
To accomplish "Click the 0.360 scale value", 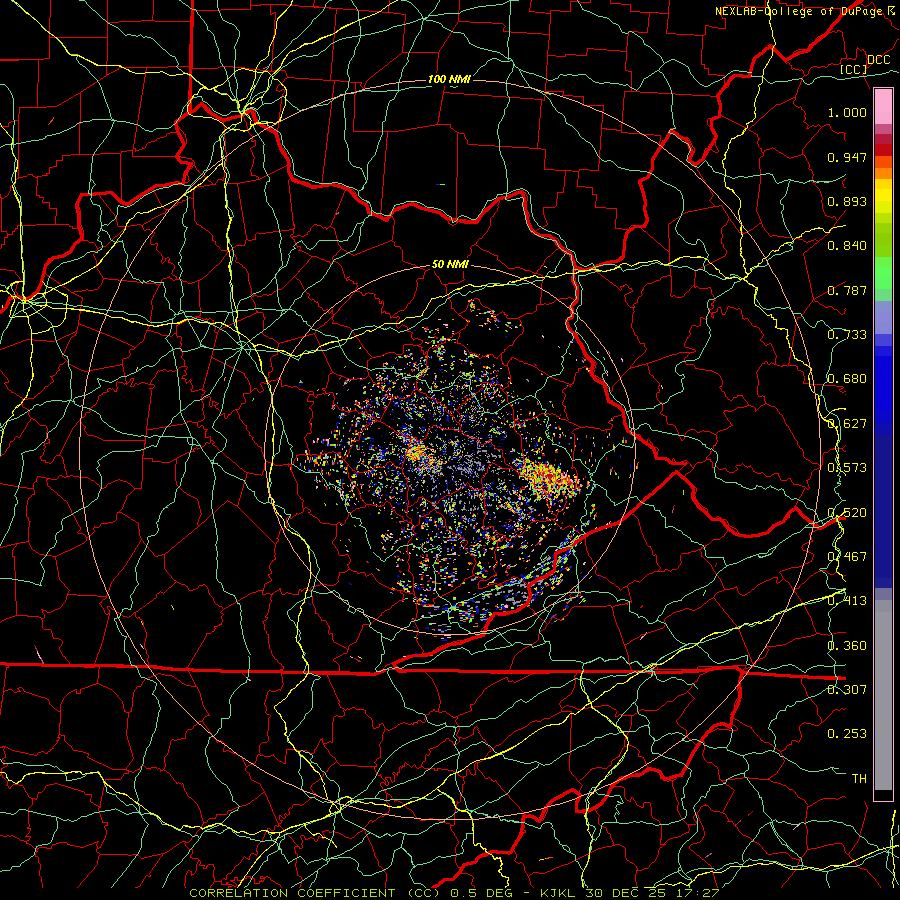I will pos(847,646).
